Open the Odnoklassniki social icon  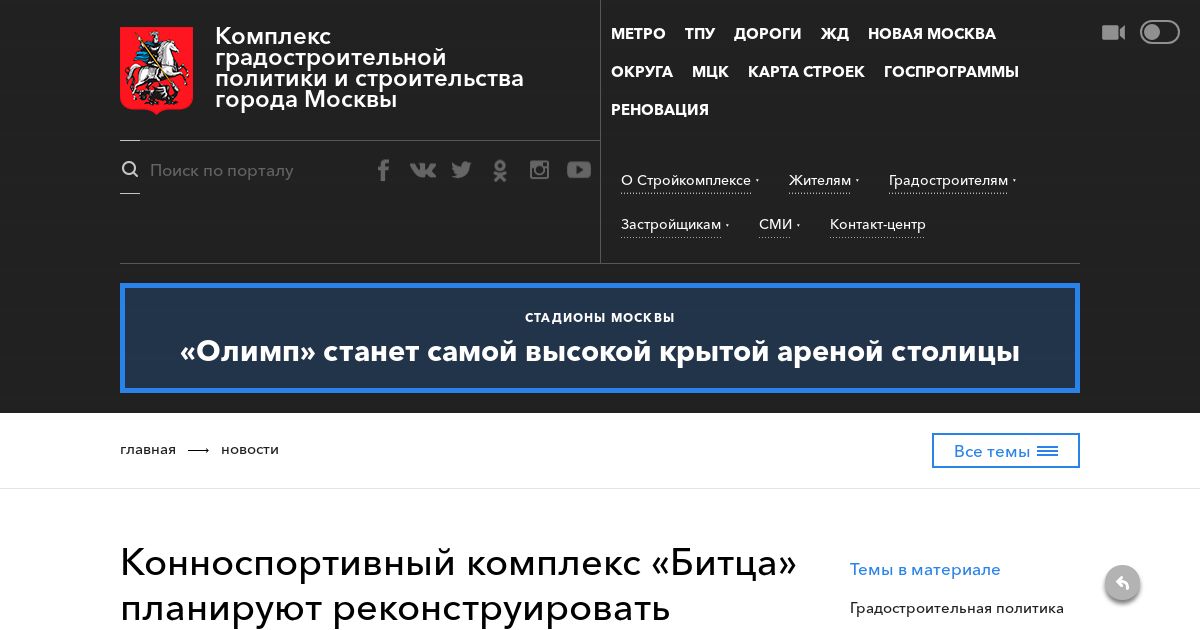tap(500, 170)
